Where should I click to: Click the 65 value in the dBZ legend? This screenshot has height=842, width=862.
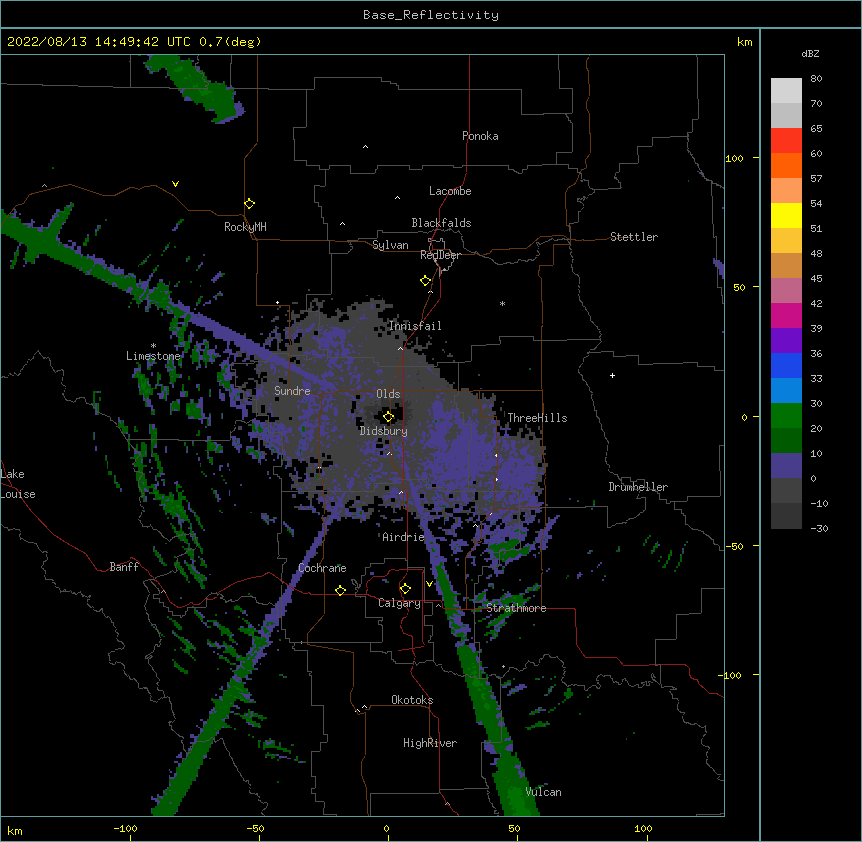point(816,129)
